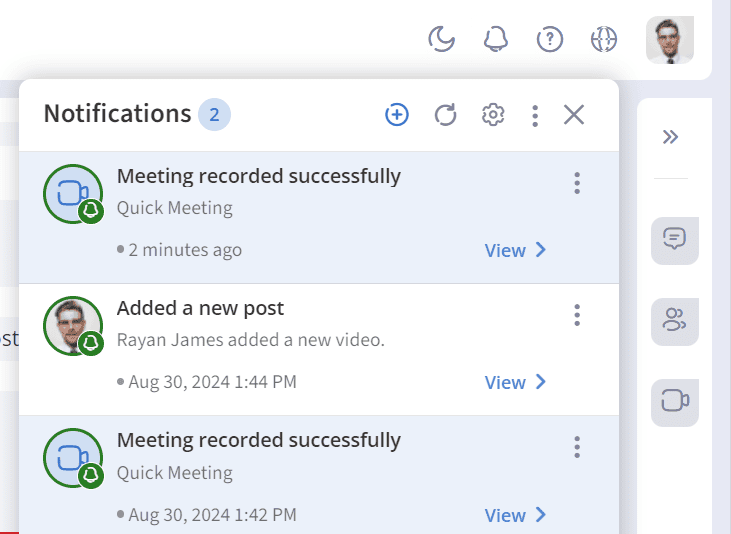Image resolution: width=731 pixels, height=534 pixels.
Task: Open the chat icon in right sidebar
Action: point(675,240)
